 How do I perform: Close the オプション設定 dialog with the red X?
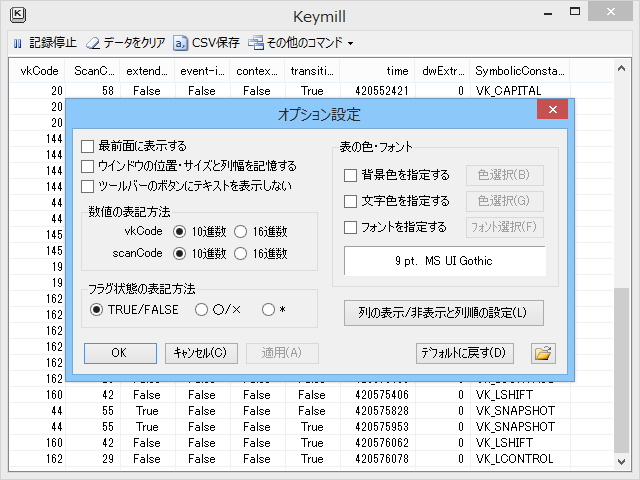[553, 109]
